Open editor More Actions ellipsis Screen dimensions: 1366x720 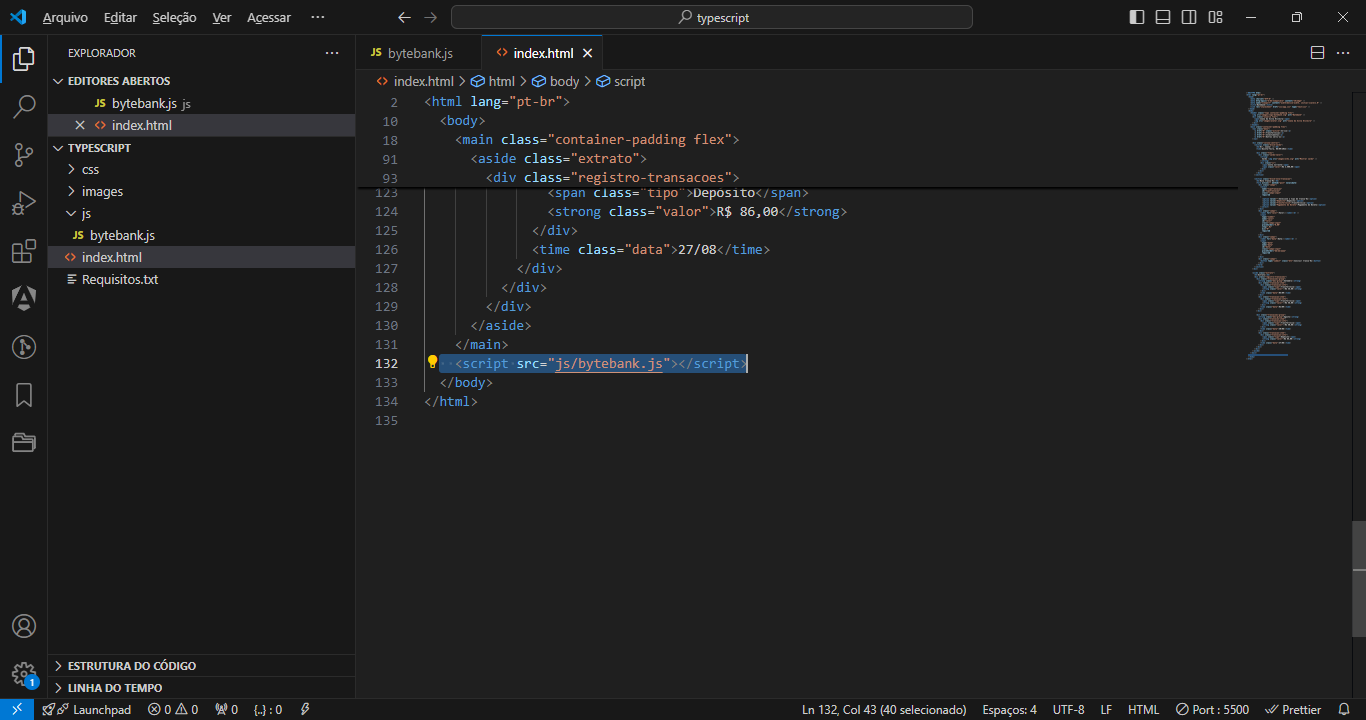(1343, 53)
